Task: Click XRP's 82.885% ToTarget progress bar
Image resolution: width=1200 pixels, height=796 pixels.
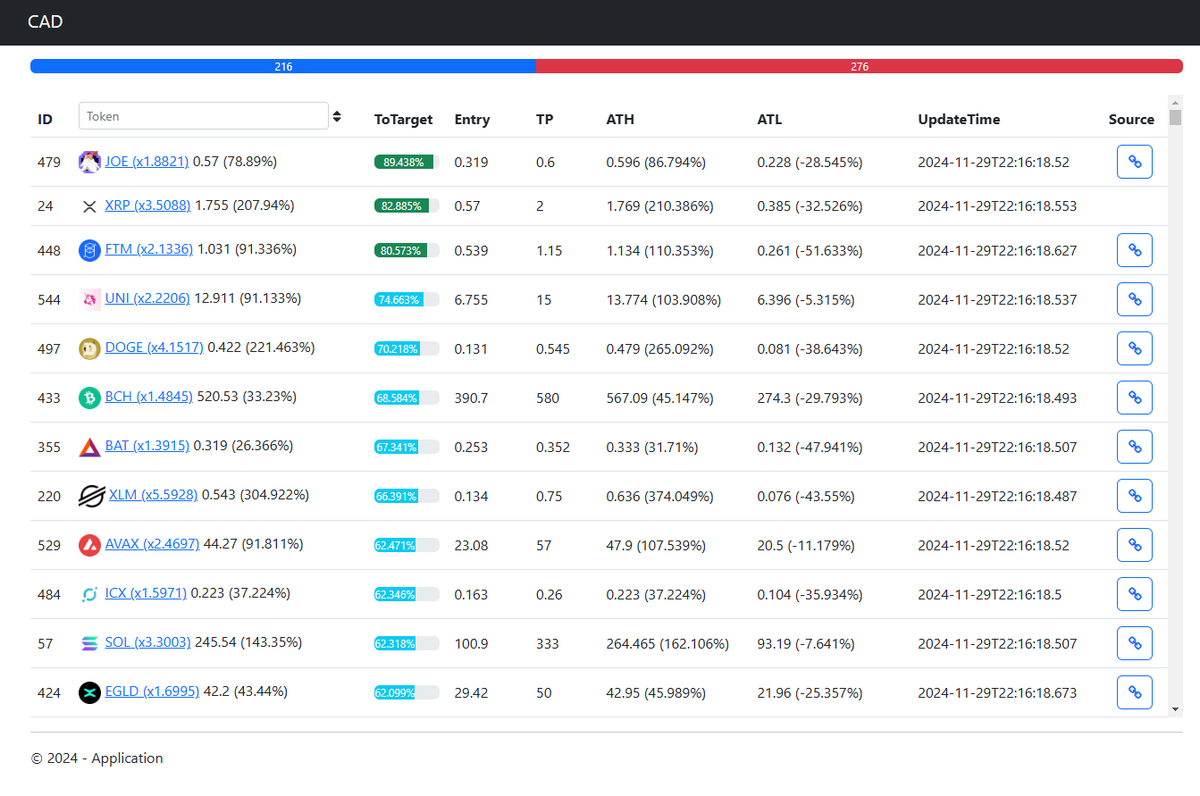Action: point(407,206)
